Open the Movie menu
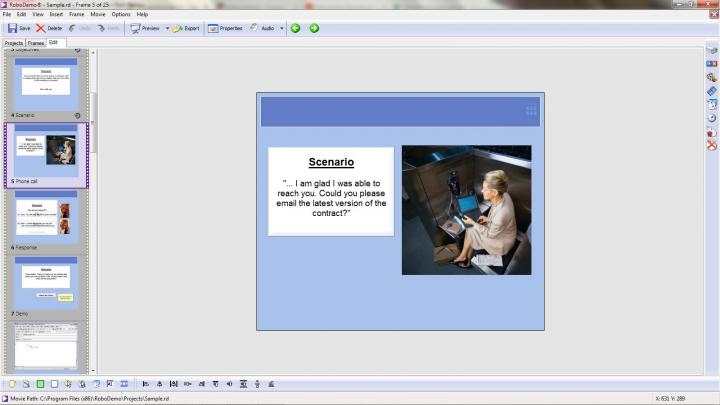Viewport: 720px width, 405px height. click(x=98, y=14)
